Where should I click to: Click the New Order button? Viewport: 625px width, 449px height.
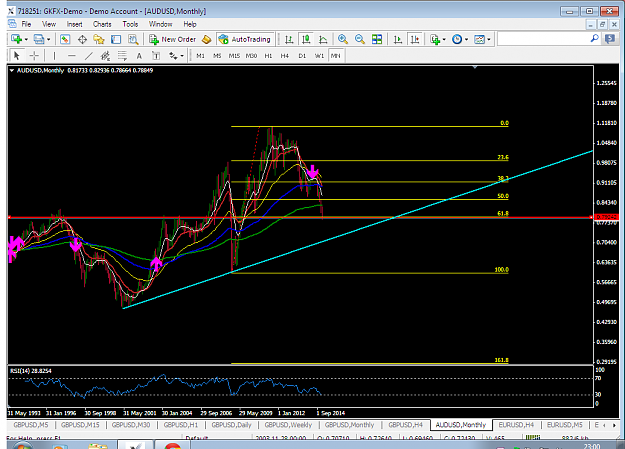coord(173,39)
